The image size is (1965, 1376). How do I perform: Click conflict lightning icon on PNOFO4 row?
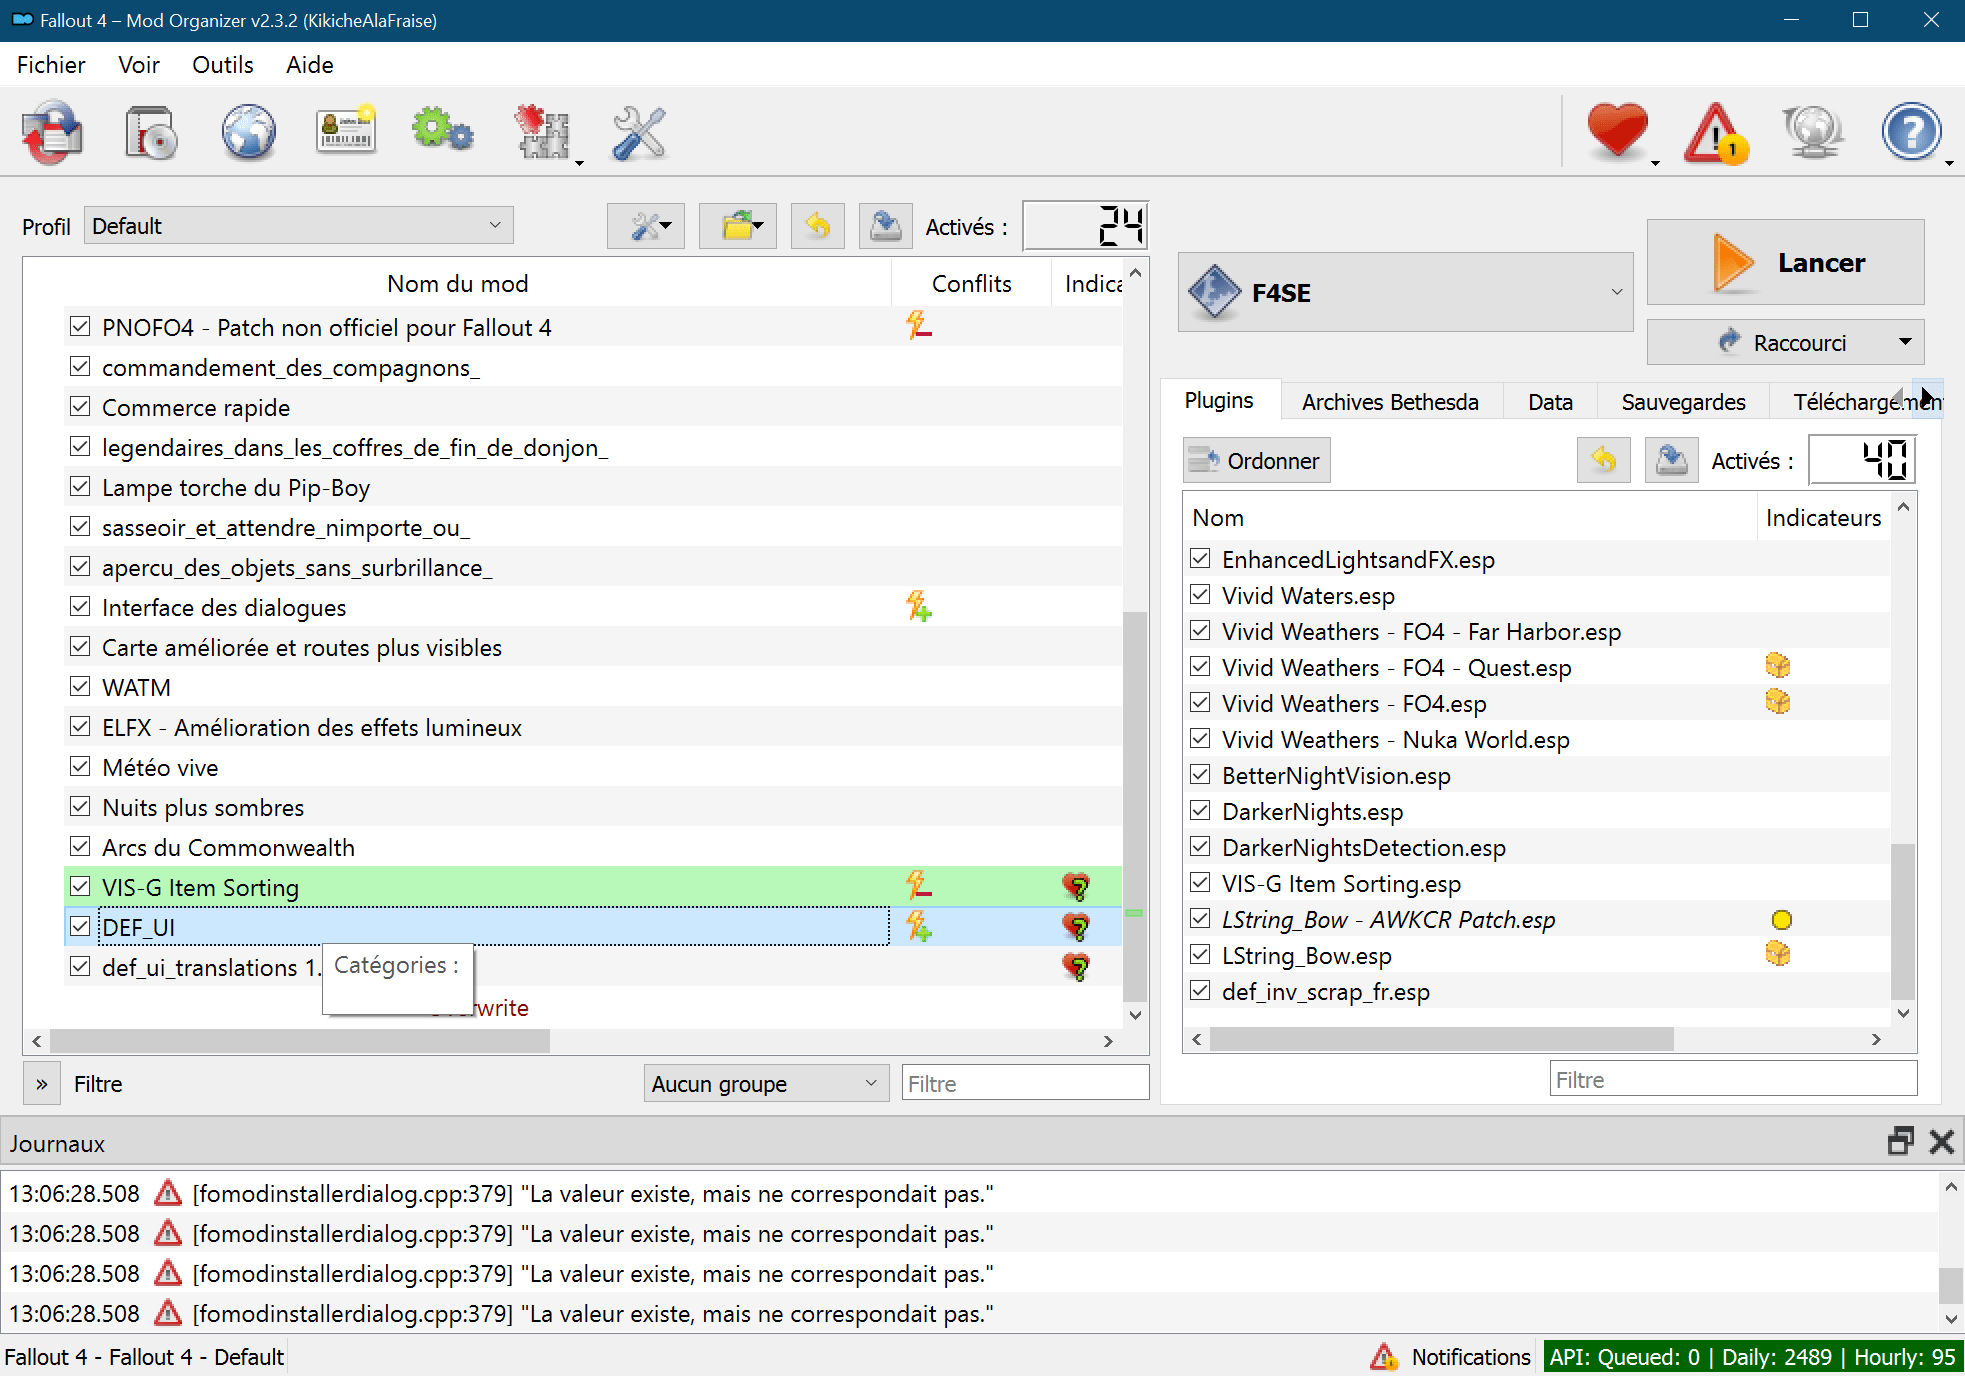coord(919,325)
